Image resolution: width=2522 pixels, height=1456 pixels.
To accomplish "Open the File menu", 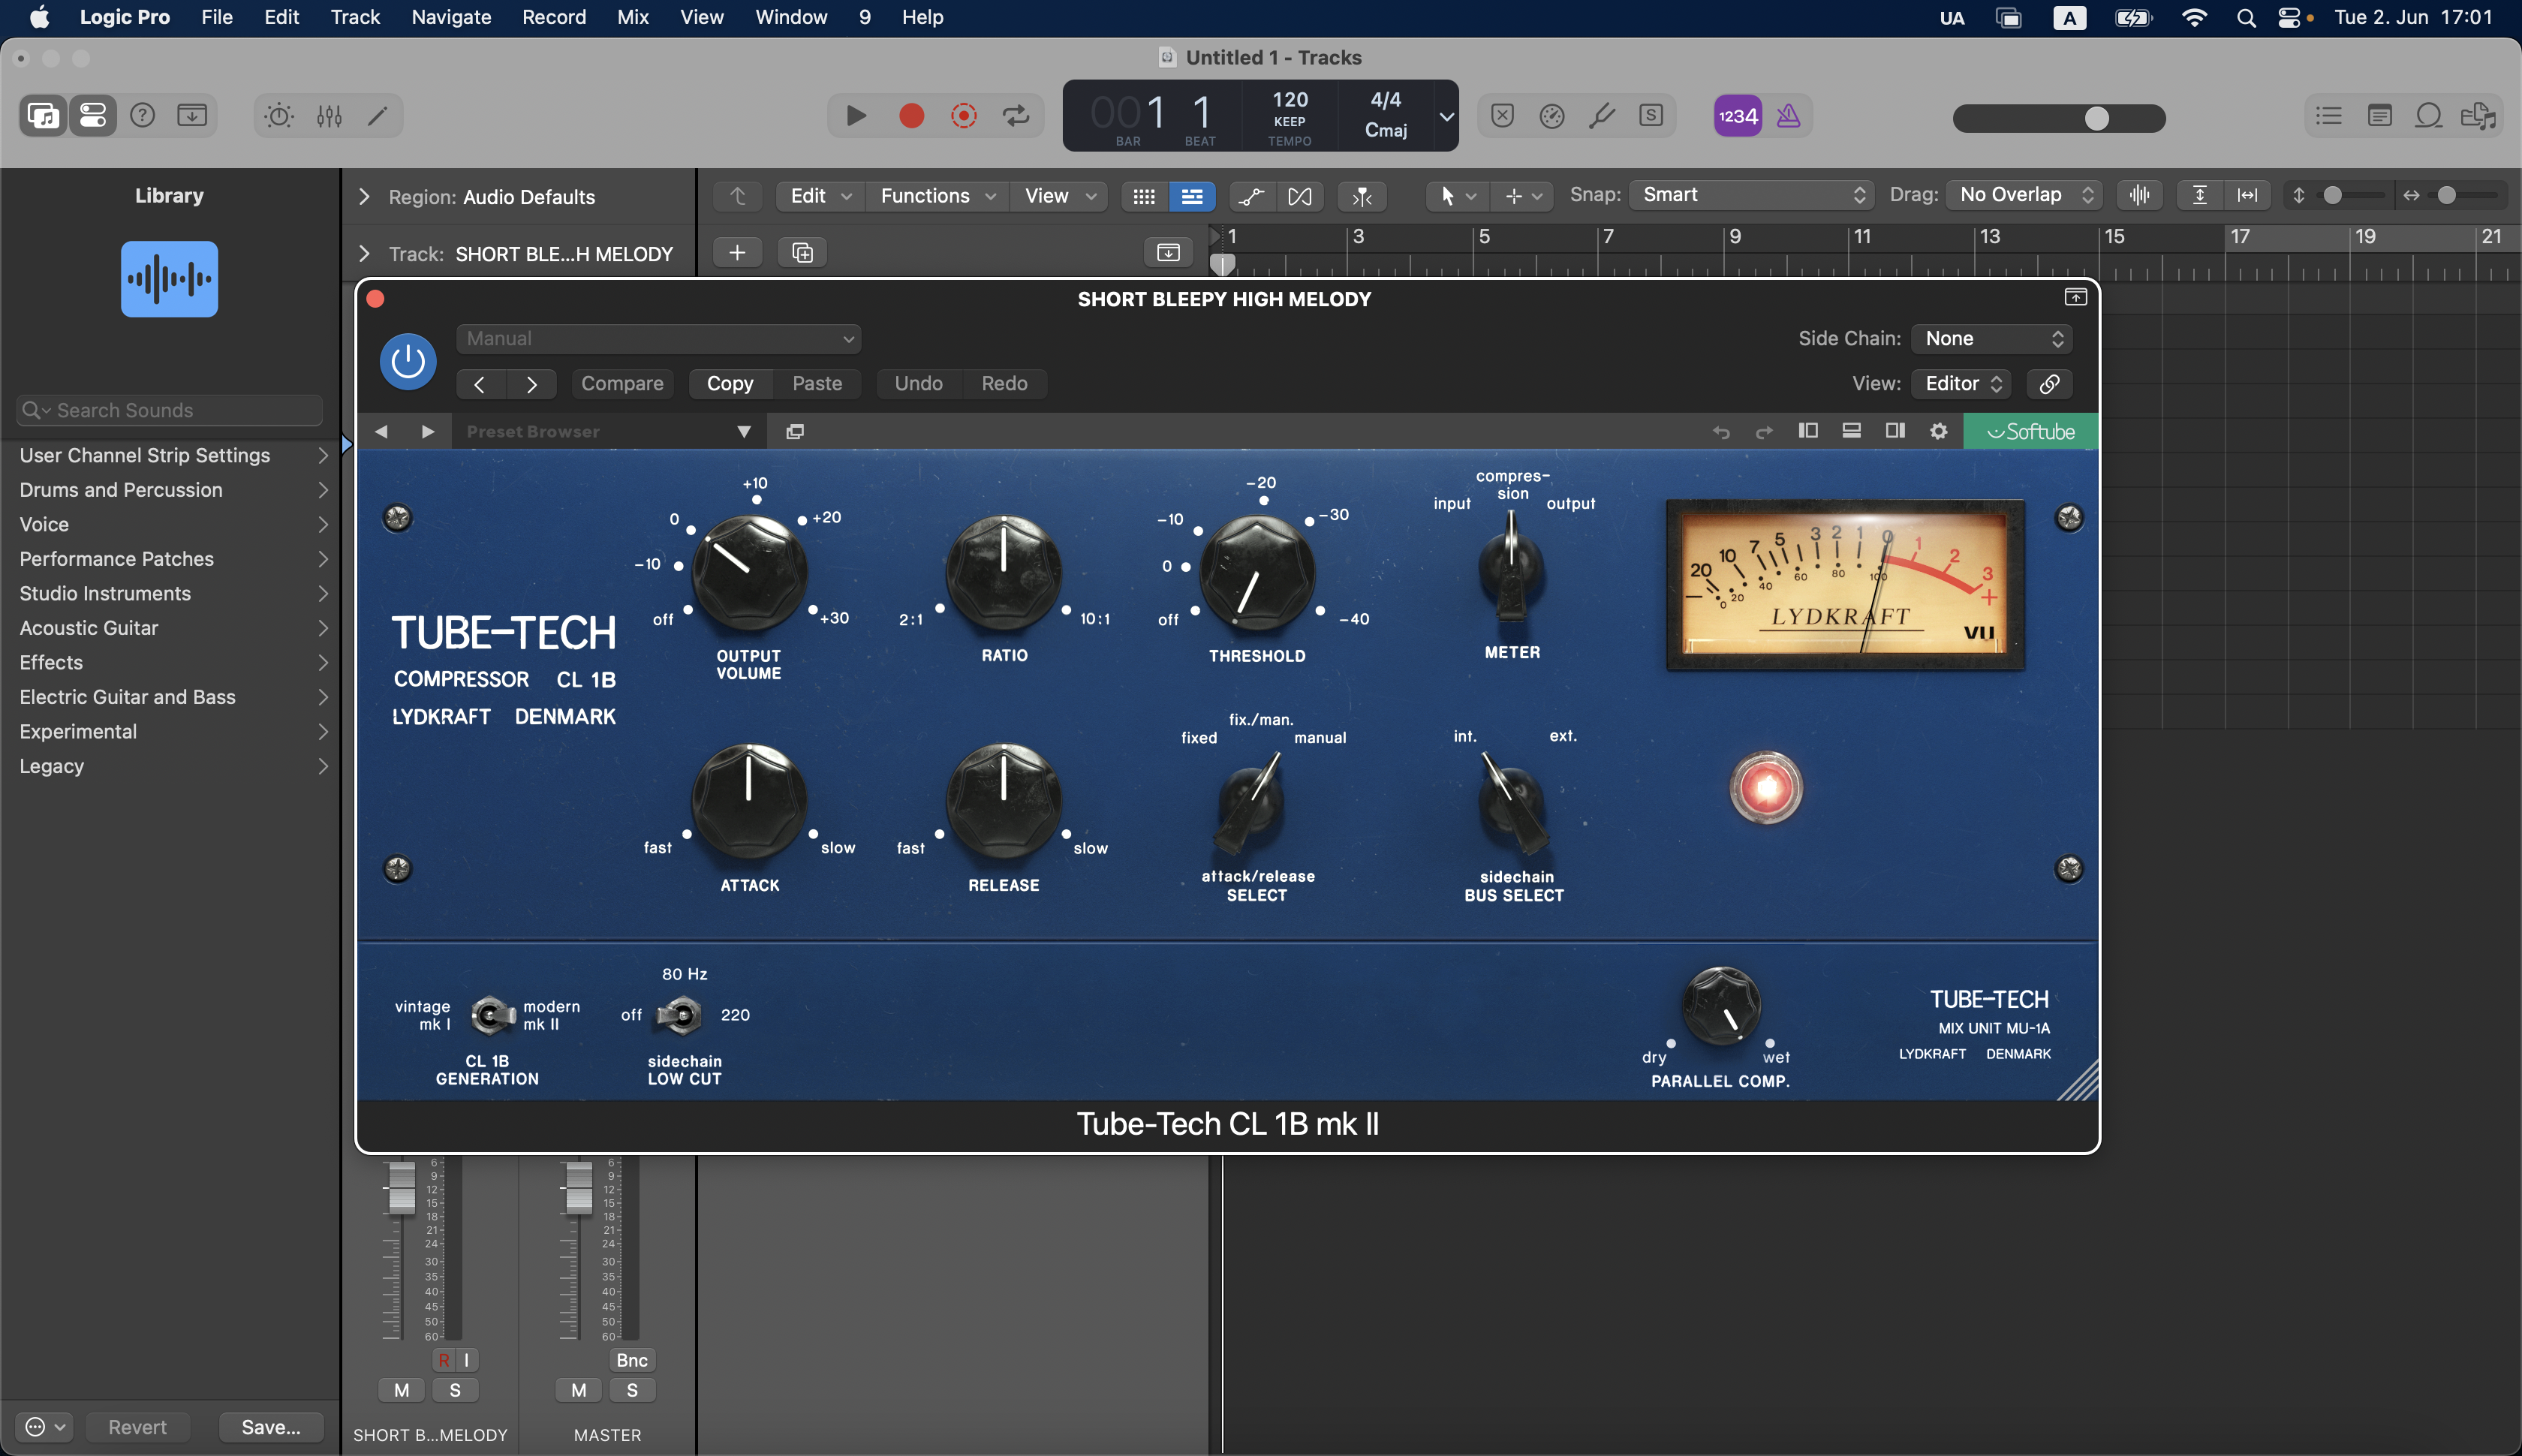I will click(x=216, y=17).
